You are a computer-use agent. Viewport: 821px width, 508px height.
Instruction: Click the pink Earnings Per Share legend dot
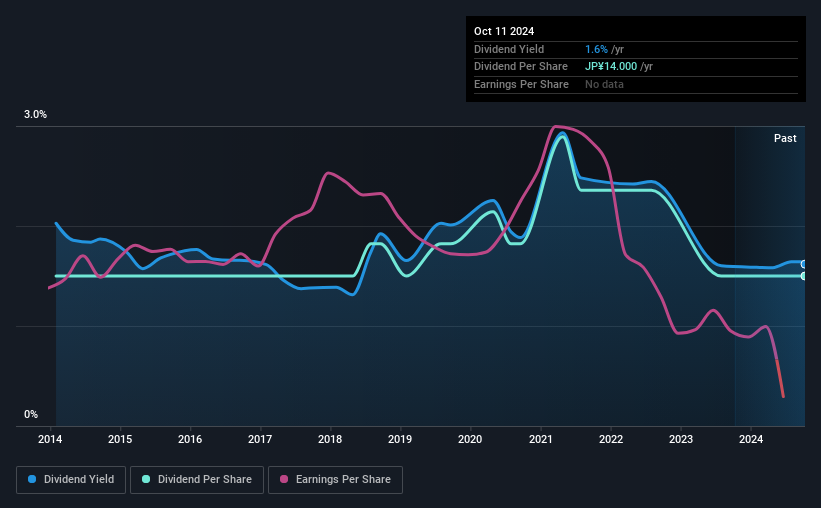coord(284,479)
